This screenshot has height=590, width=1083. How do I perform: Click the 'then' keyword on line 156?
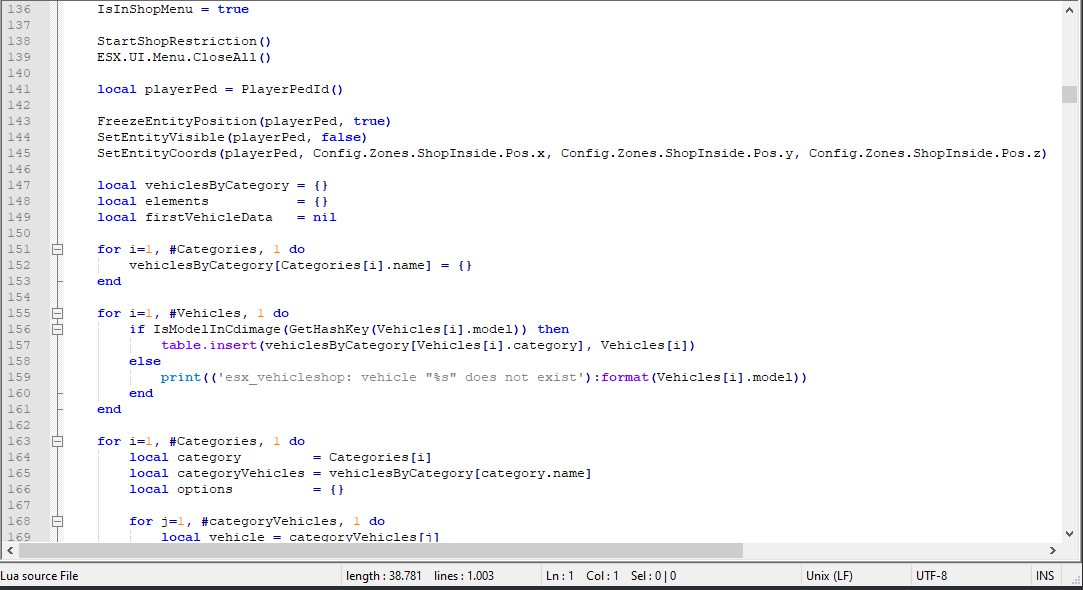tap(553, 330)
